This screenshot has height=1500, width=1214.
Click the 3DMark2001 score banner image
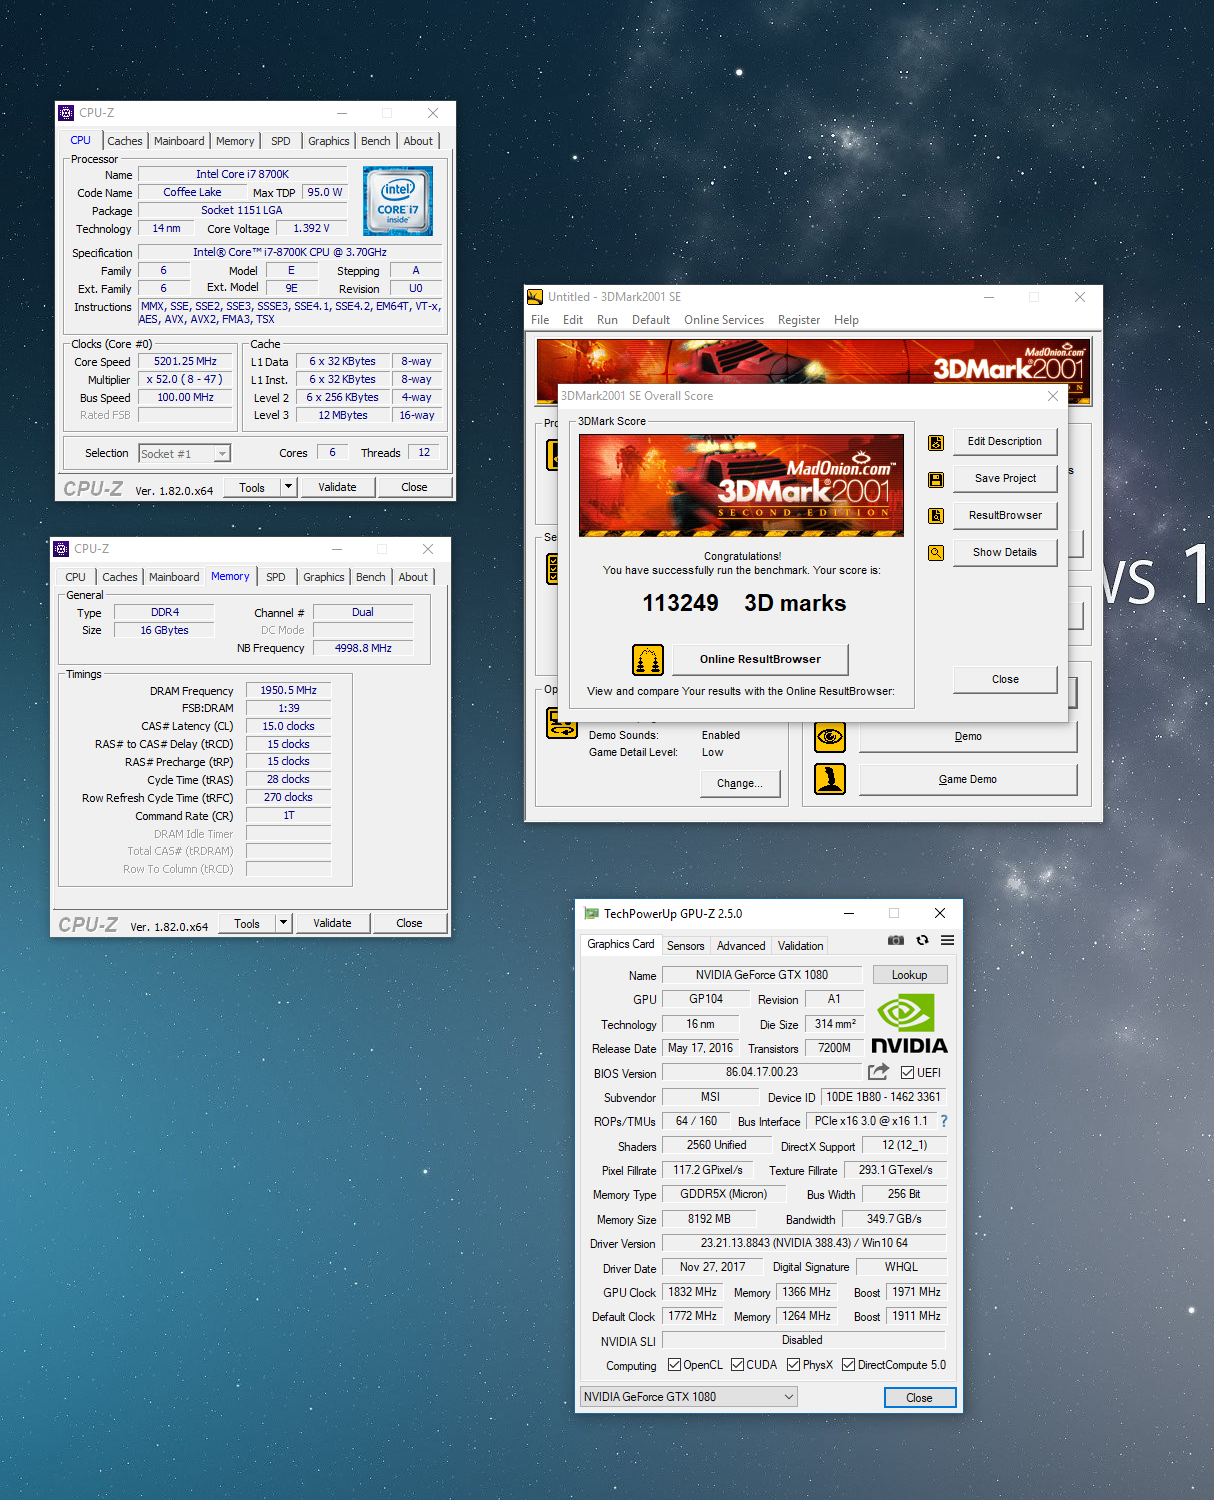pyautogui.click(x=741, y=486)
